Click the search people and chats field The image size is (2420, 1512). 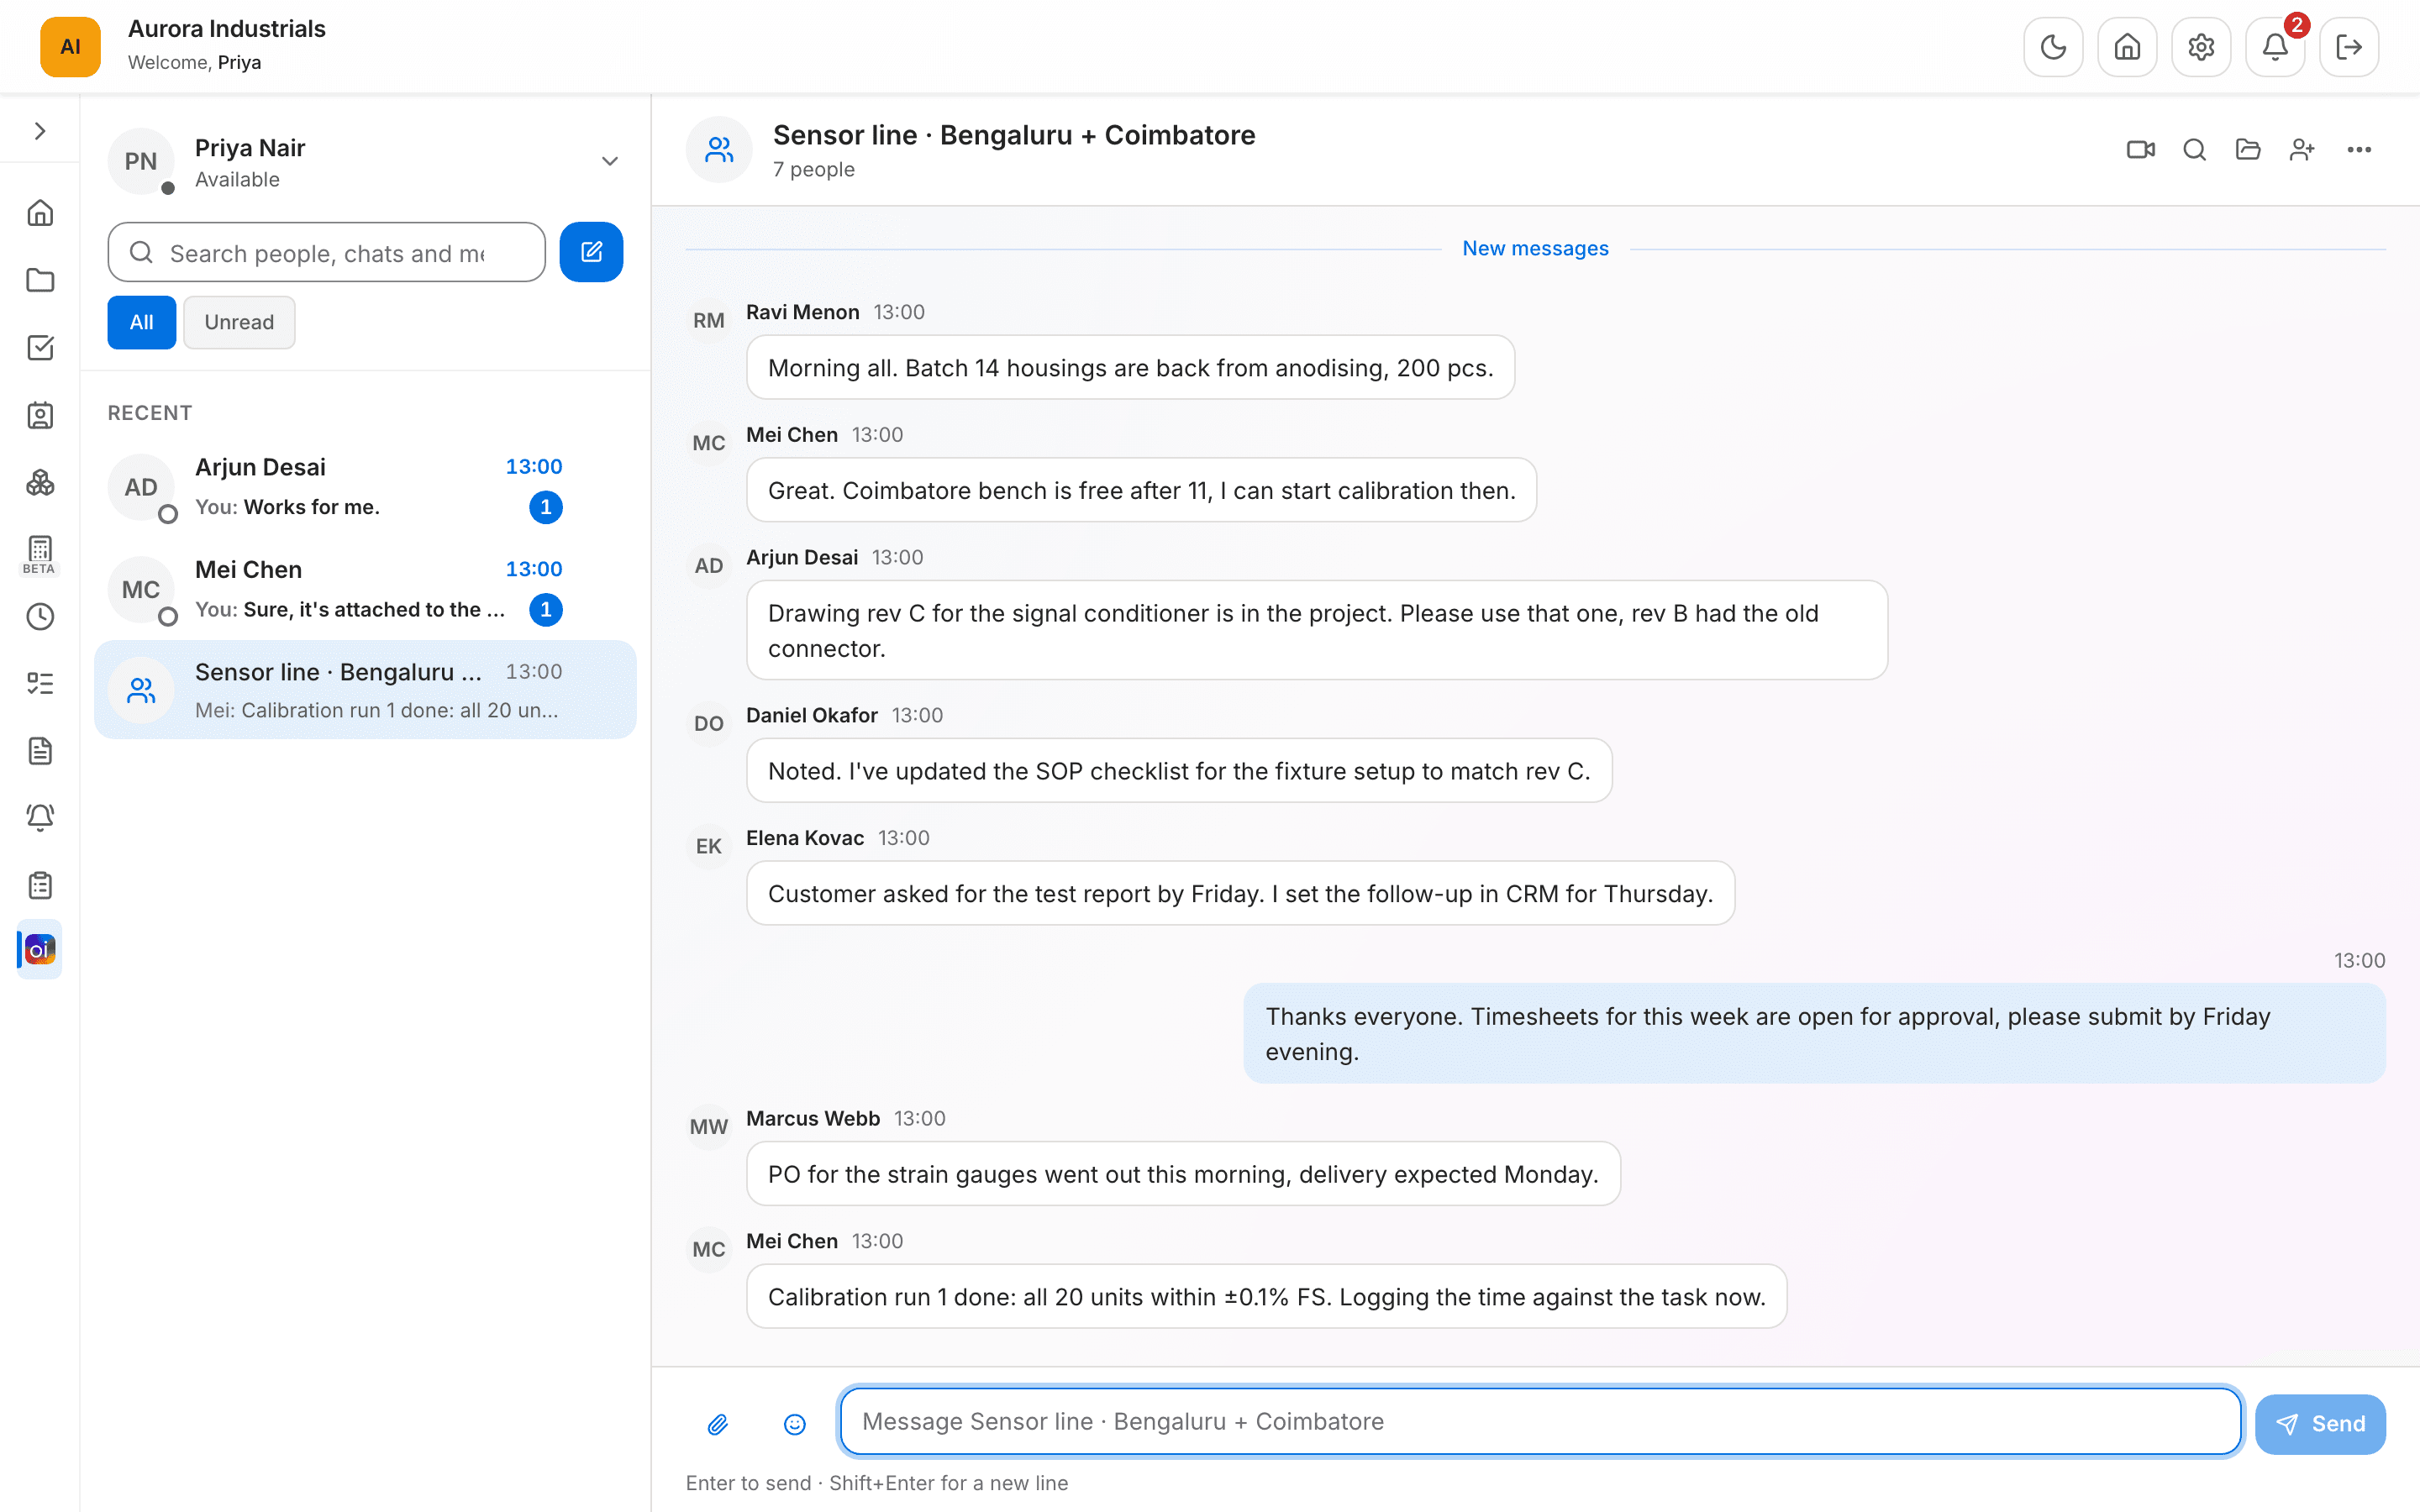point(326,253)
